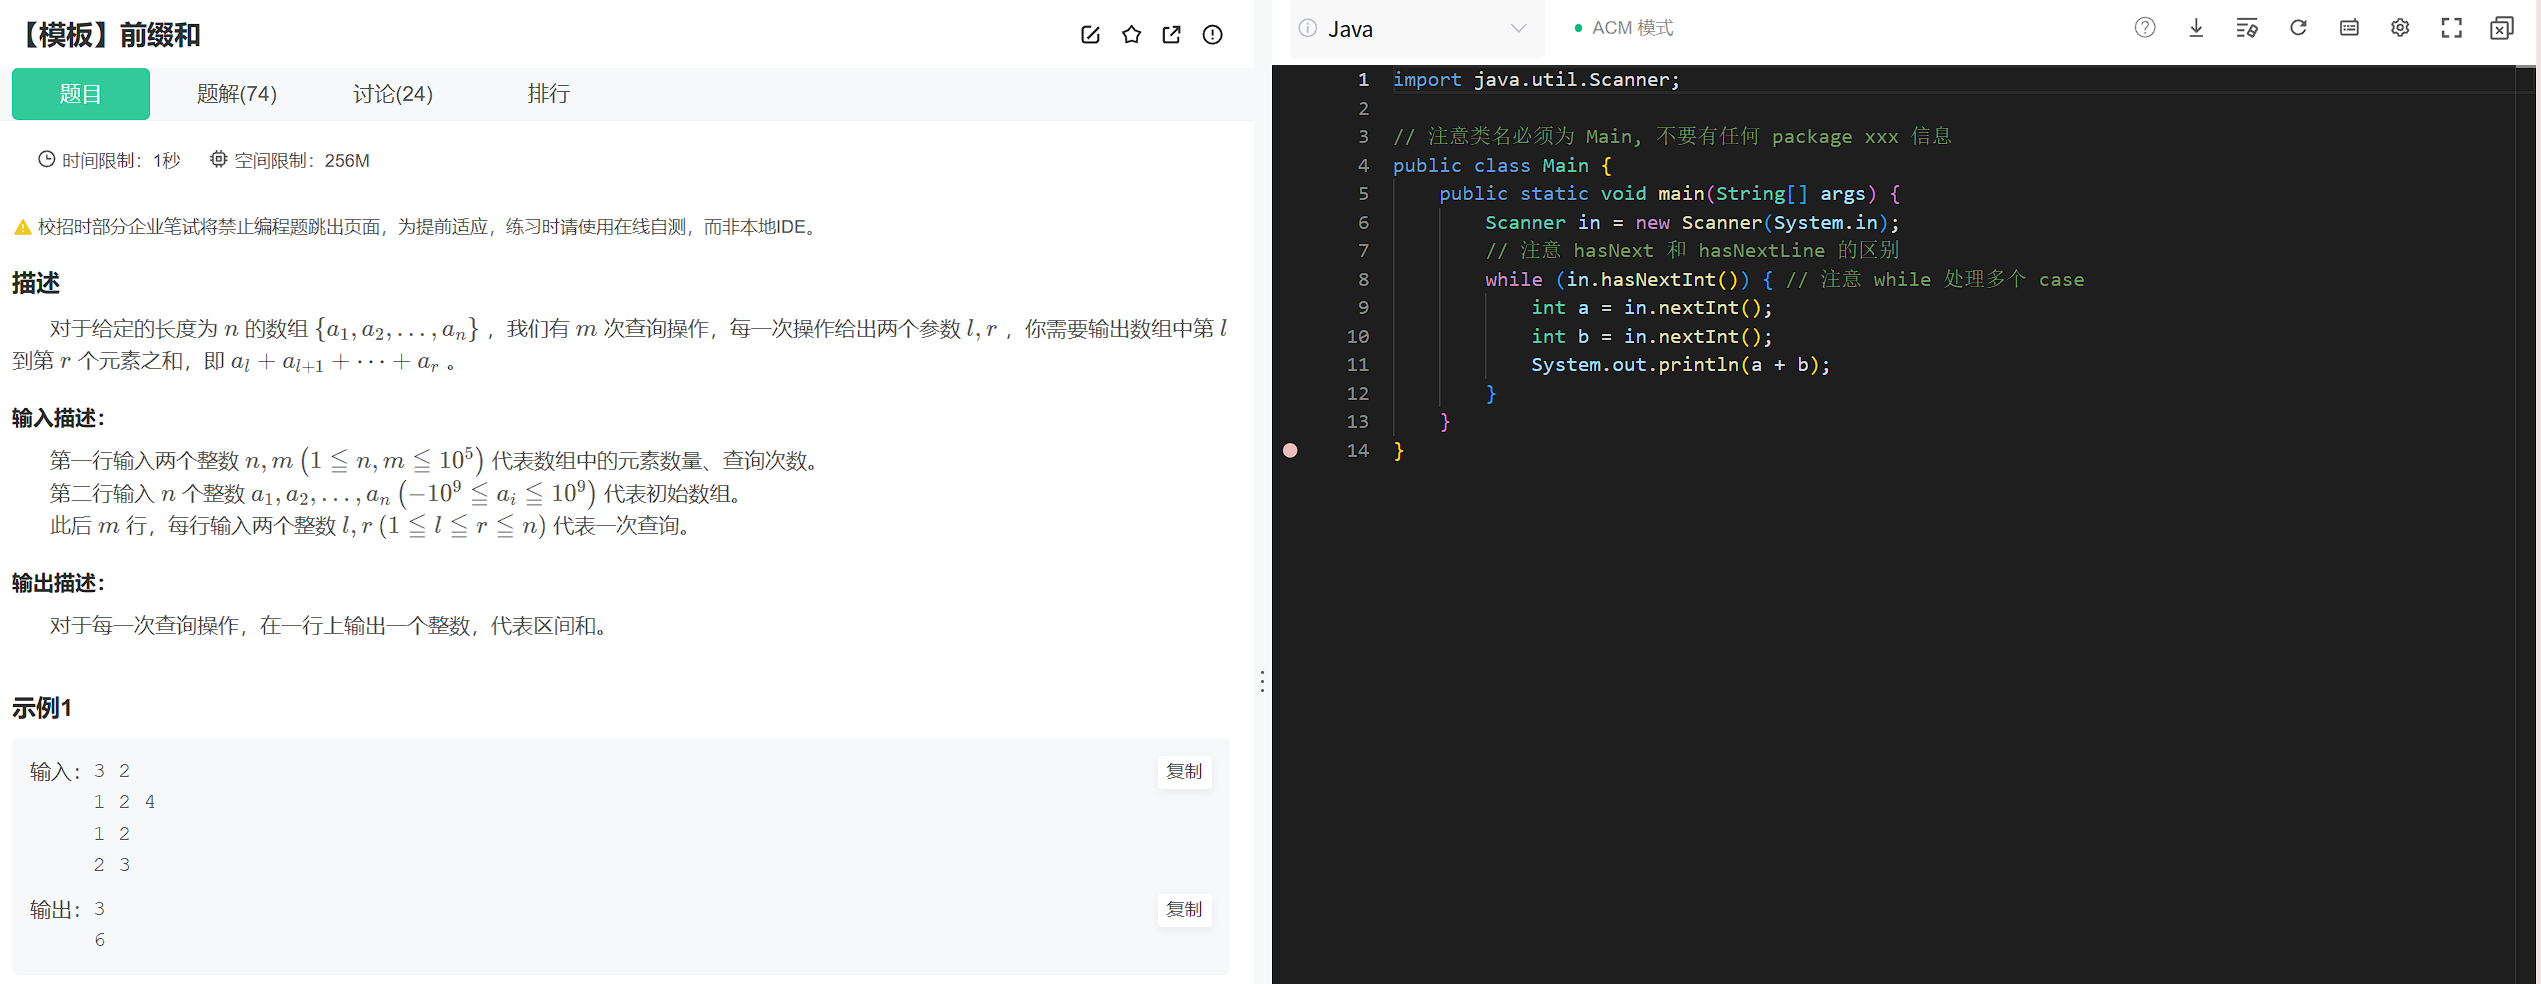2541x984 pixels.
Task: Click the chip icon by memory limit
Action: [x=218, y=159]
